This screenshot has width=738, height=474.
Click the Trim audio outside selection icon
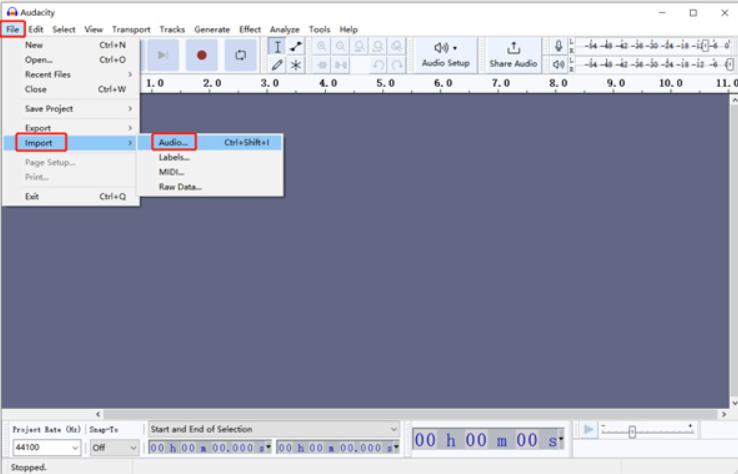322,64
